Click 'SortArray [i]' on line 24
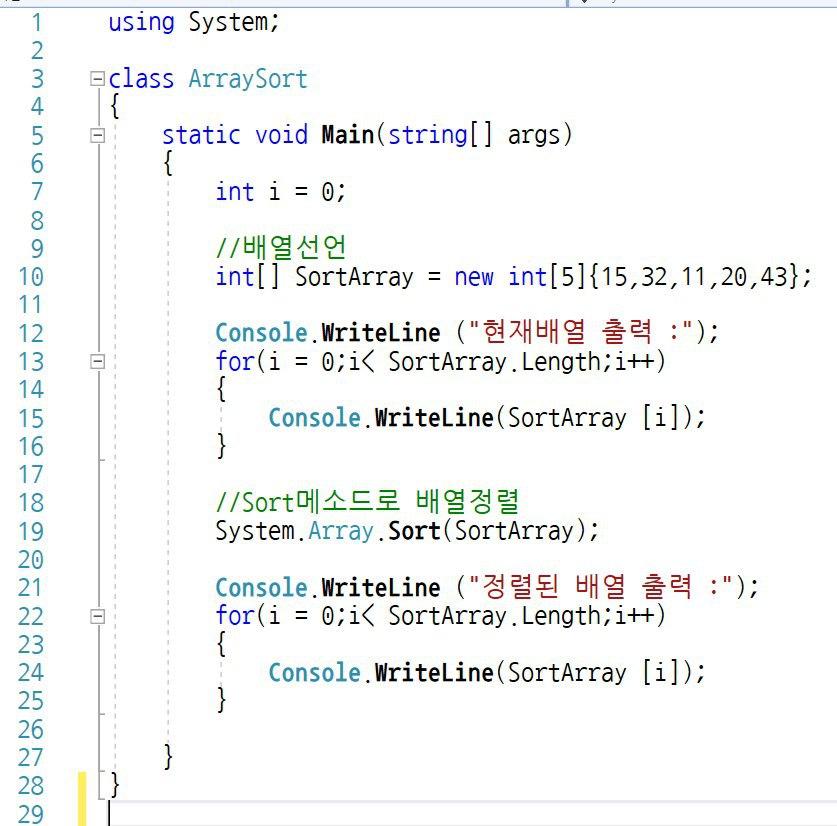 point(595,673)
